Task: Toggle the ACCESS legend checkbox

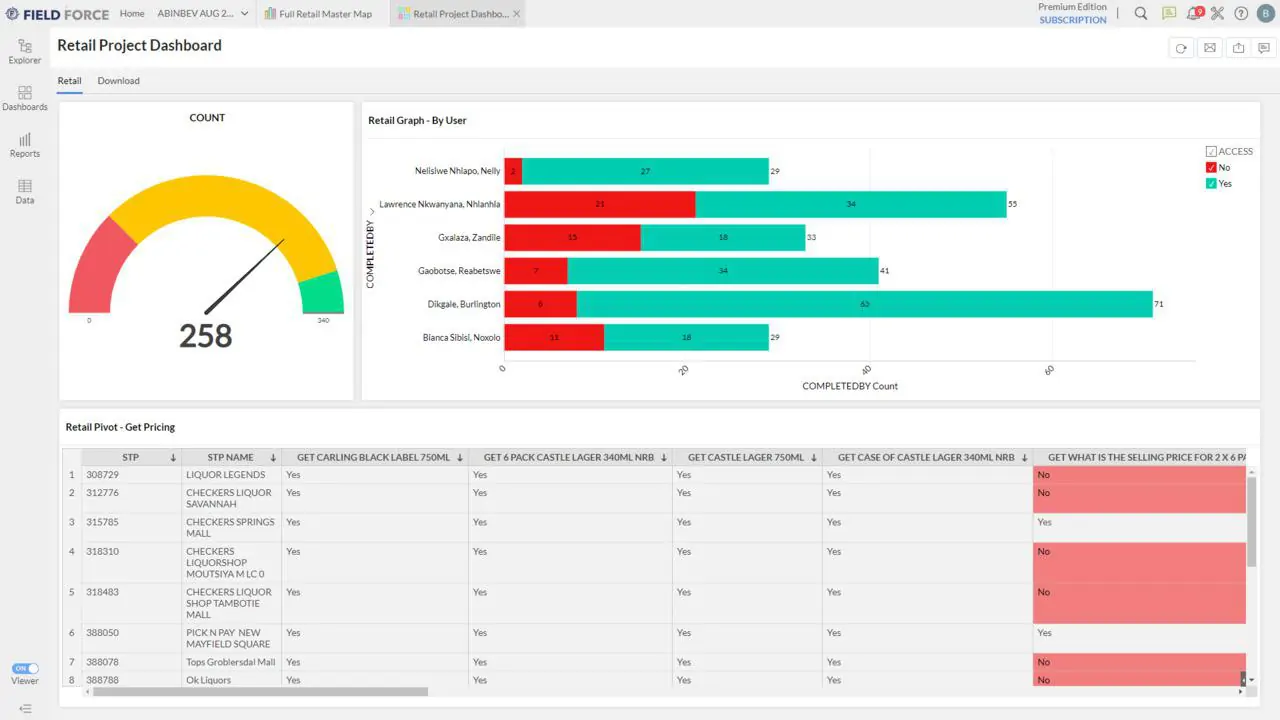Action: point(1211,152)
